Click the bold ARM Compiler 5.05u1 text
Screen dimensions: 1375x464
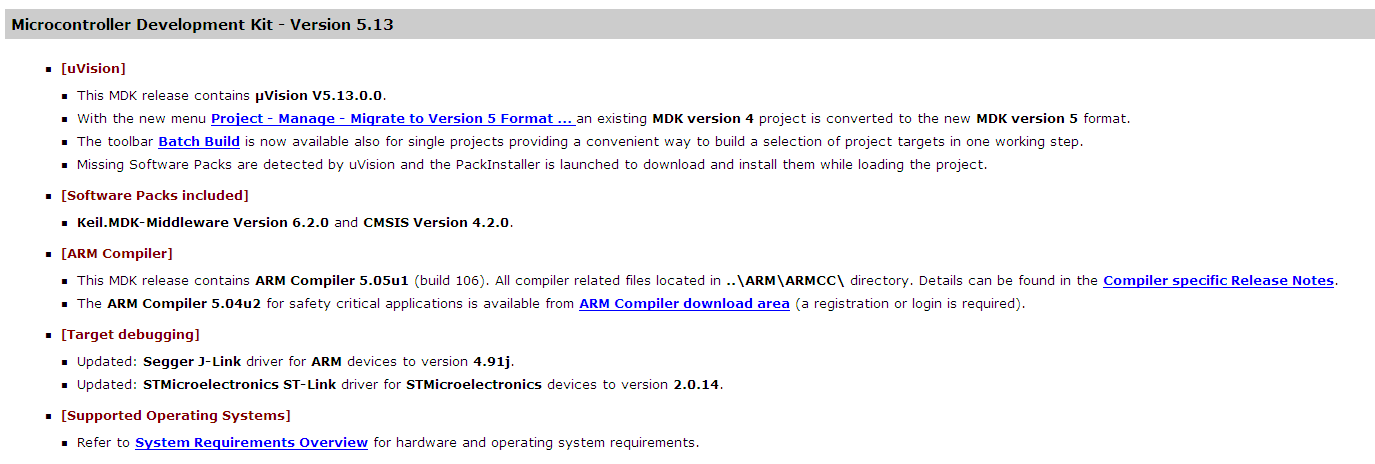click(332, 280)
